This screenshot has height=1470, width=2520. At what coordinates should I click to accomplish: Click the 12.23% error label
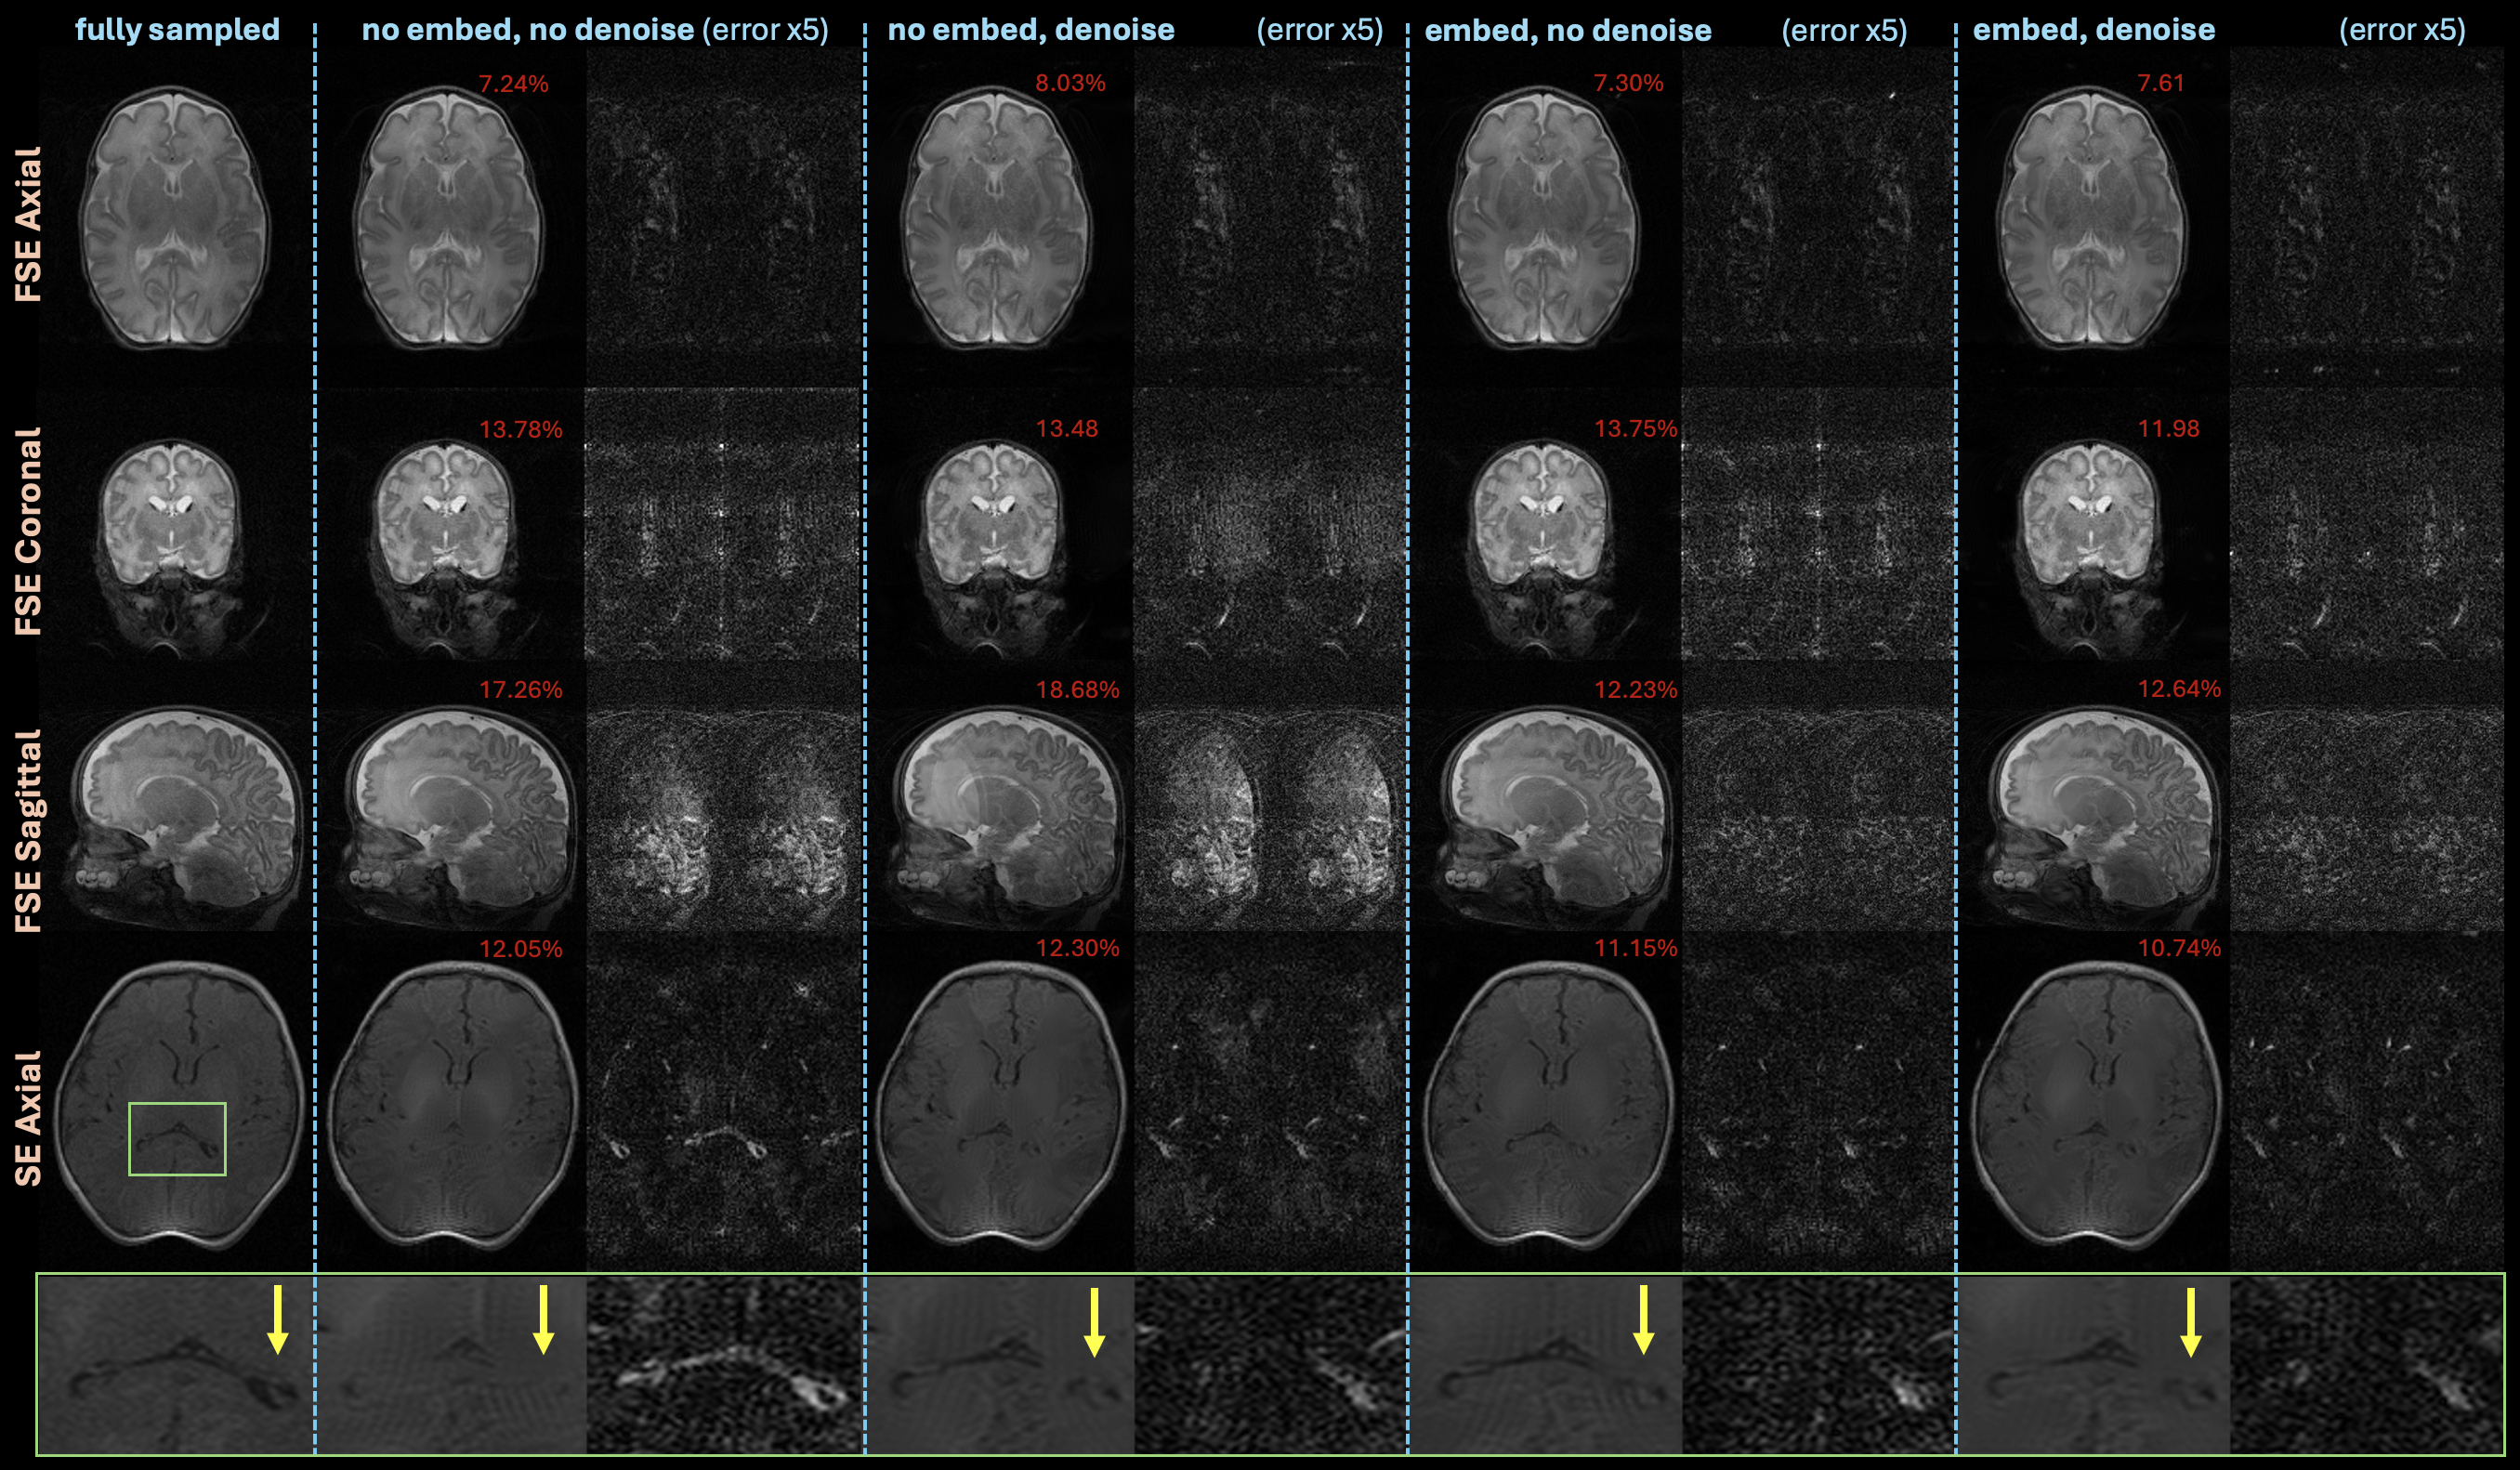(1635, 690)
